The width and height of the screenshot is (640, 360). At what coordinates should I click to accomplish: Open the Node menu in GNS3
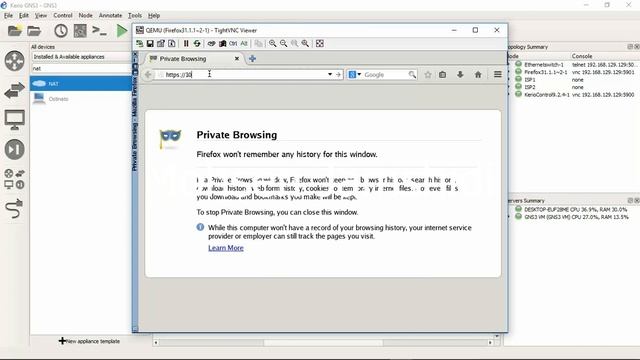point(85,16)
